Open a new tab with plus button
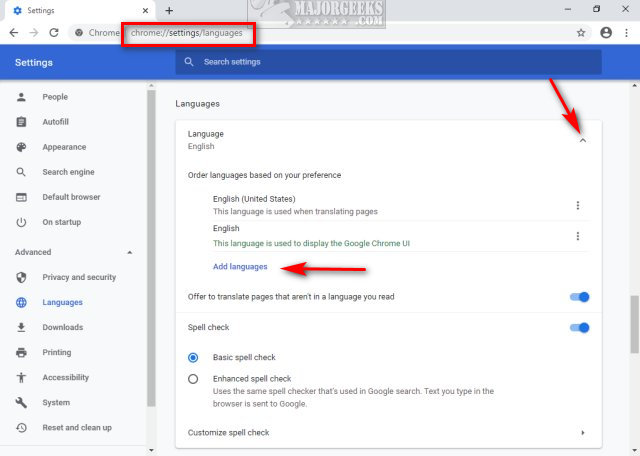Screen dimensions: 640x456 169,11
